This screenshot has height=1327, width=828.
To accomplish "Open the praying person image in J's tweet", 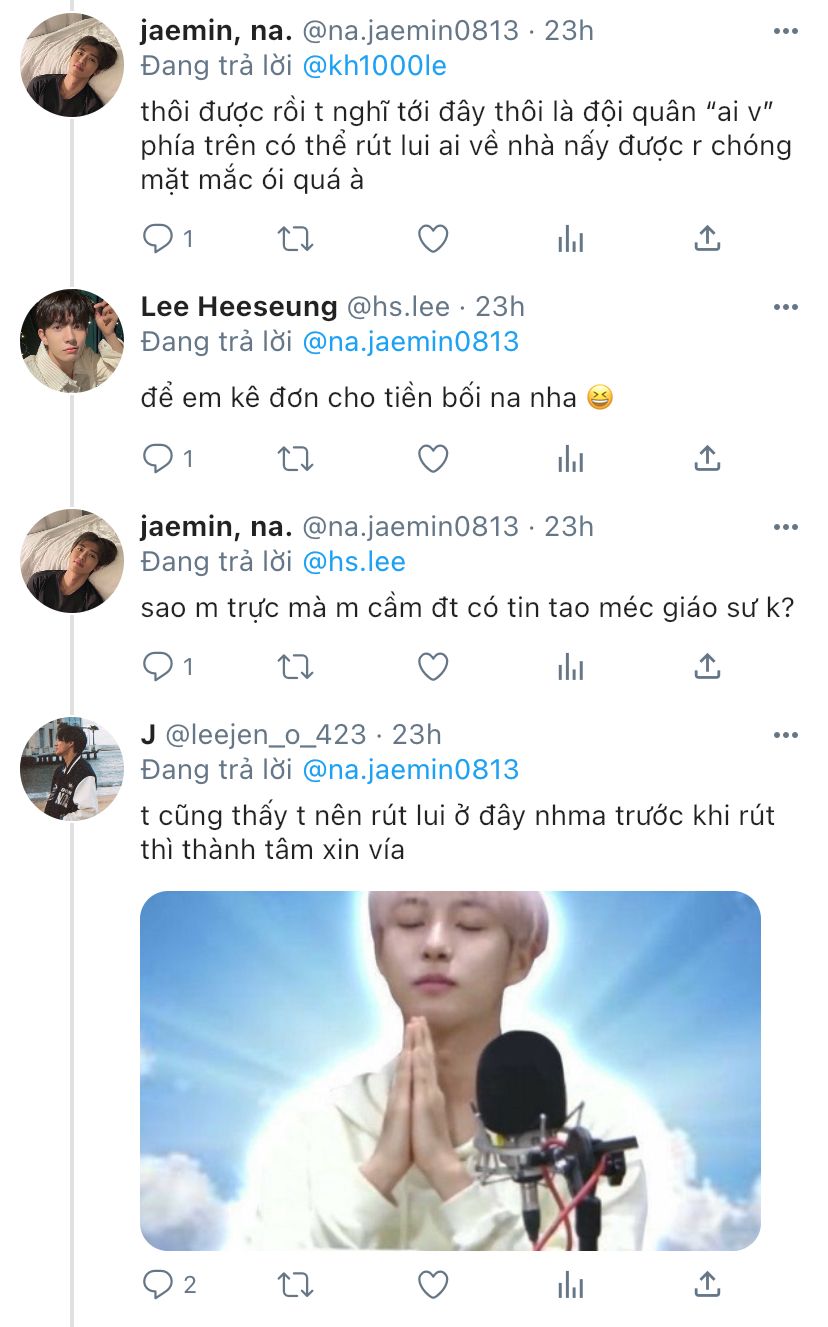I will pos(450,1070).
